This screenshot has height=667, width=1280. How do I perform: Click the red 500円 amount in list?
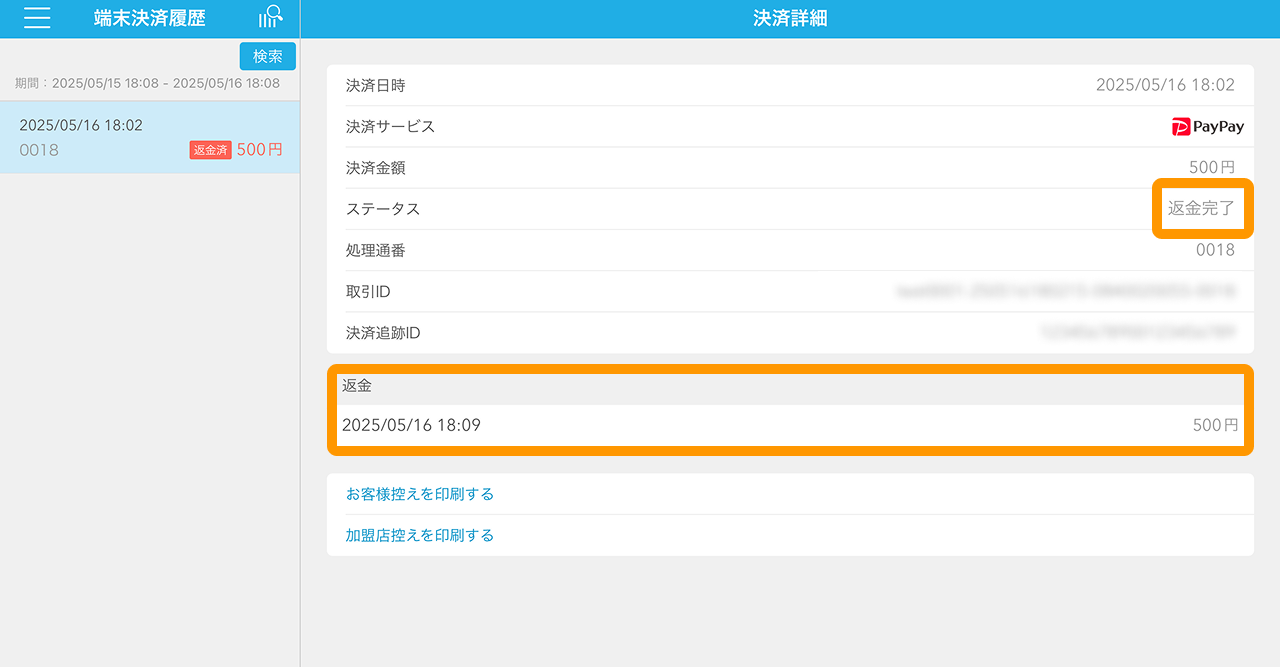[260, 150]
